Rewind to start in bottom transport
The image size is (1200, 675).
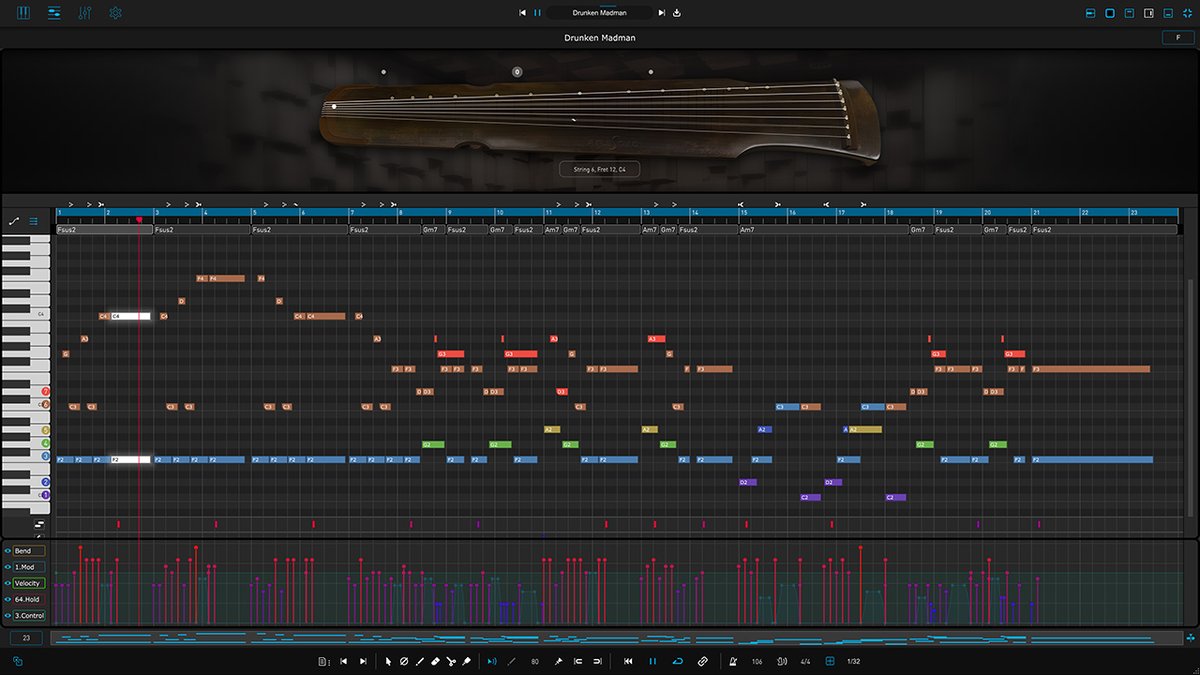628,661
